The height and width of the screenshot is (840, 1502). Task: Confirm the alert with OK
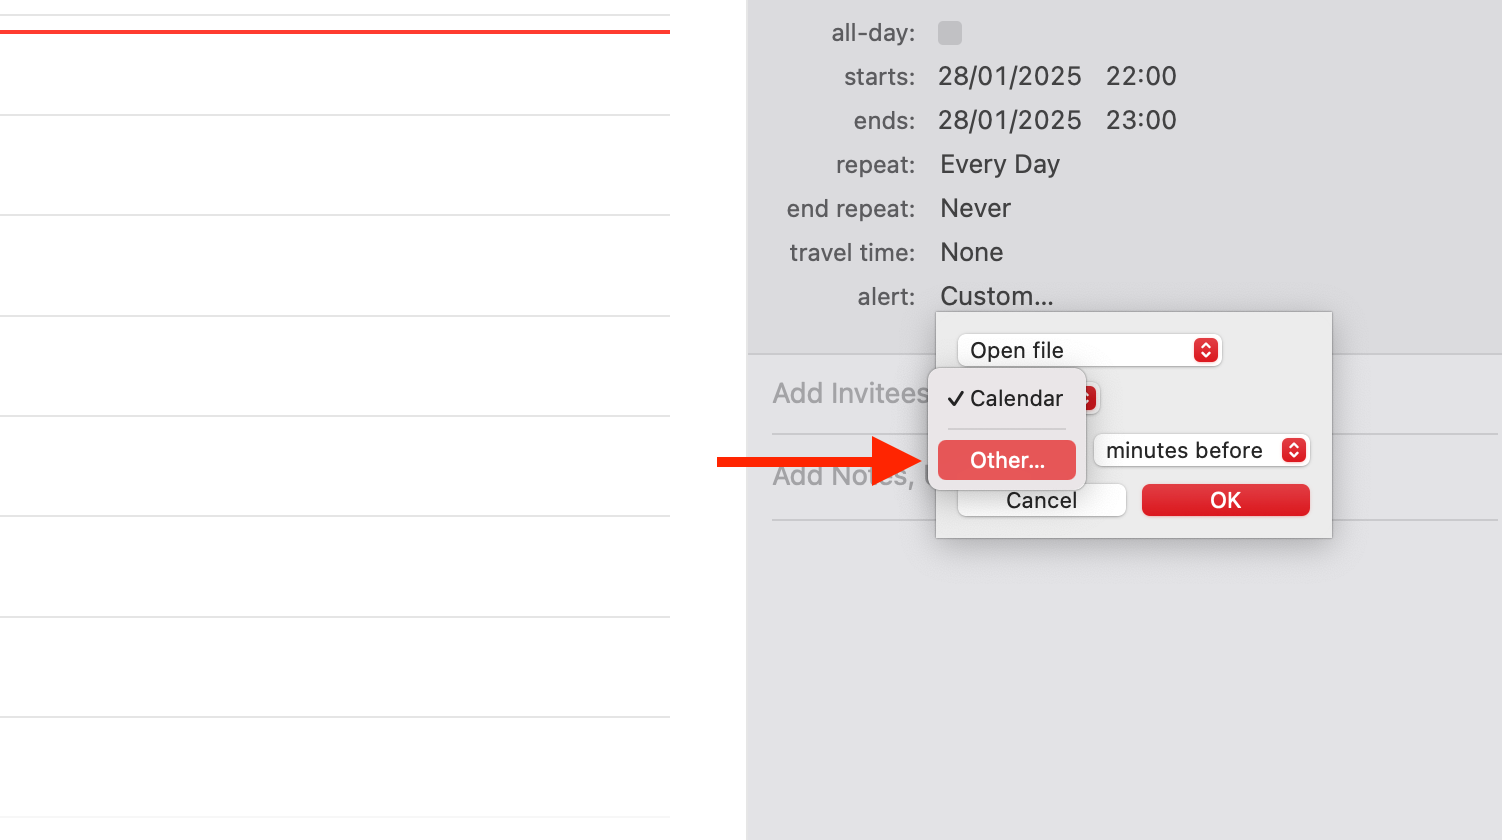tap(1225, 500)
